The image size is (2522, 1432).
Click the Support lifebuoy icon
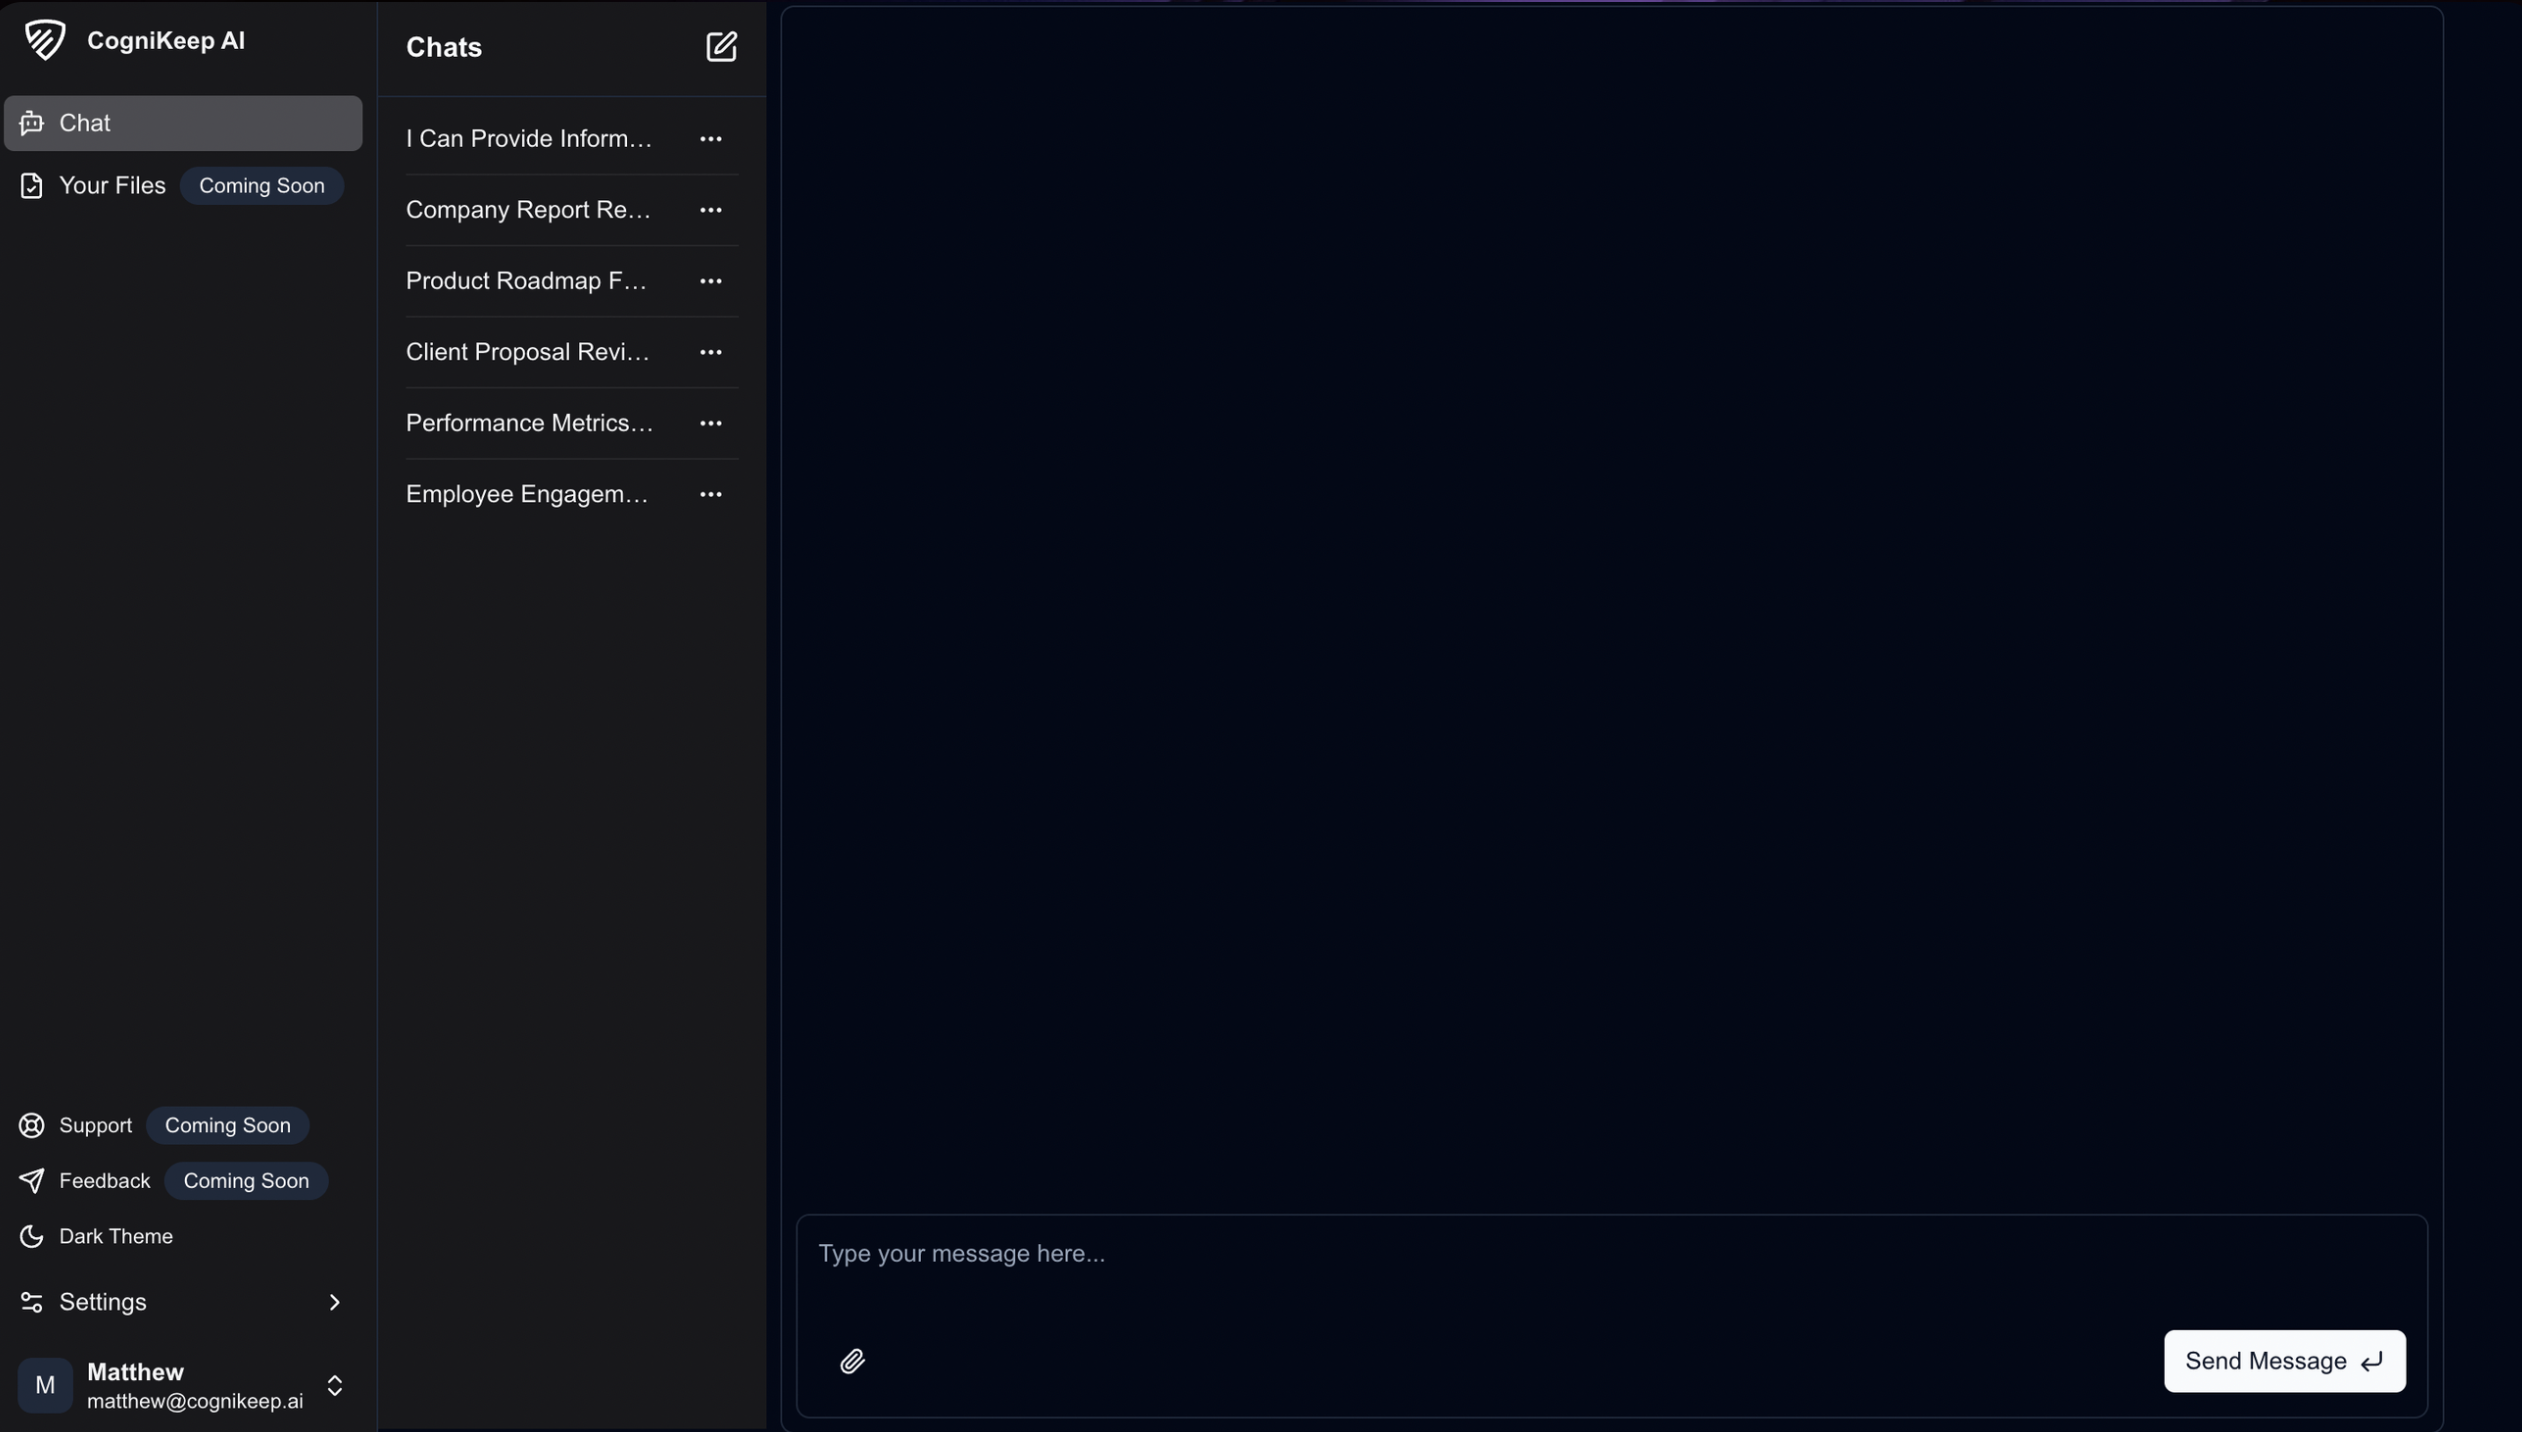coord(31,1125)
